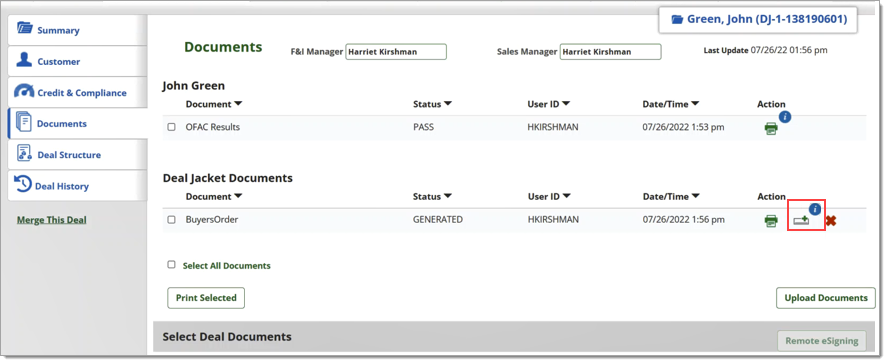Click the info badge in the BuyersOrder row
Image resolution: width=887 pixels, height=363 pixels.
coord(815,209)
